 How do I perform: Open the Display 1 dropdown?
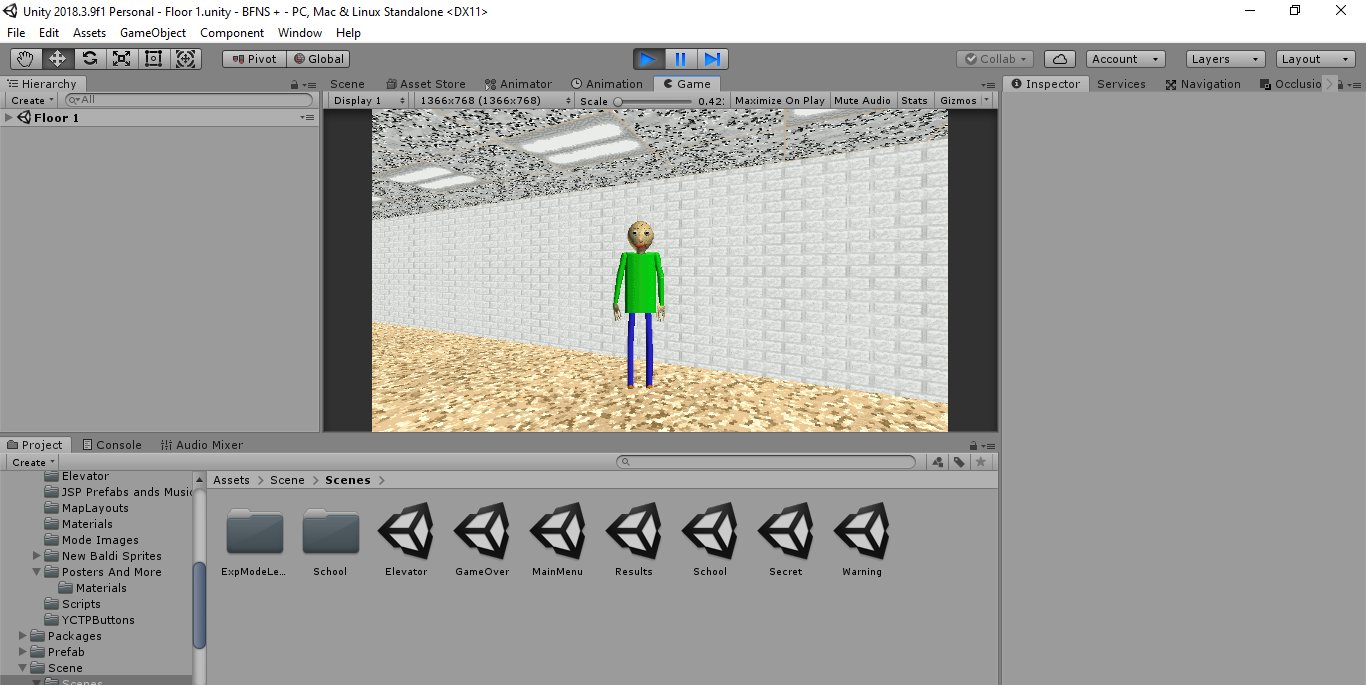click(369, 101)
